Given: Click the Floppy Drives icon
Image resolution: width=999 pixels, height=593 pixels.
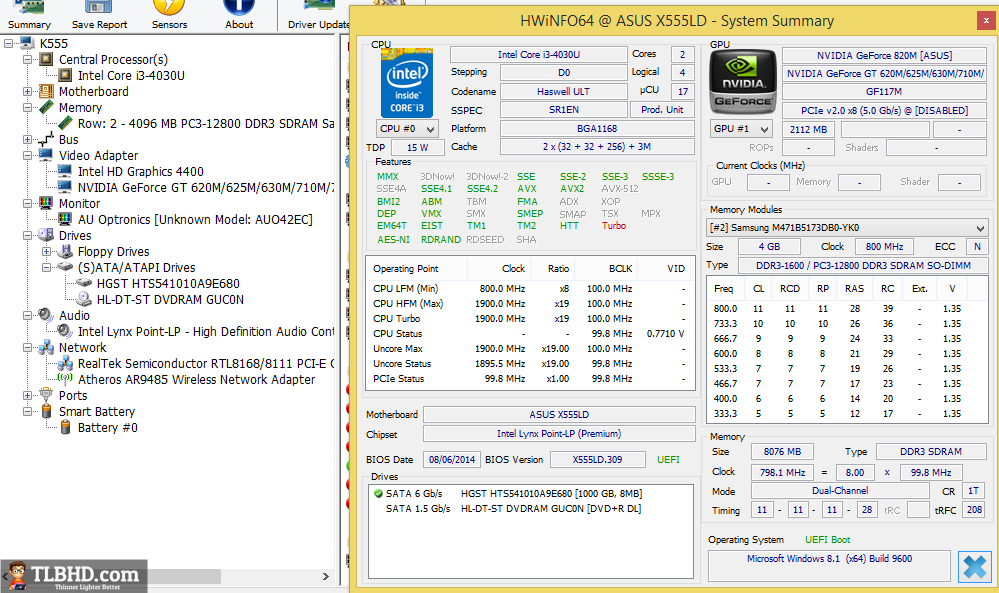Looking at the screenshot, I should click(x=65, y=251).
